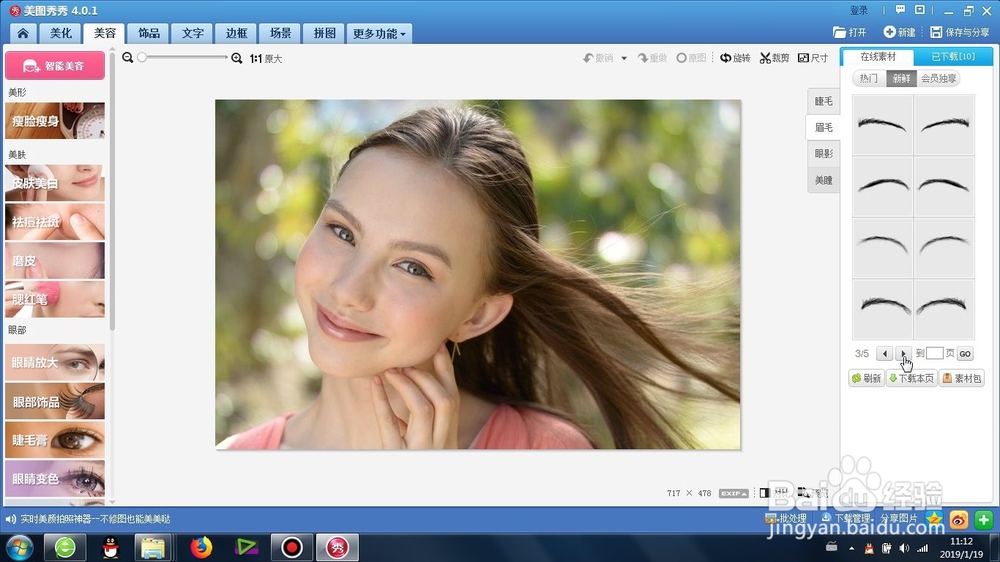Click the zoom out magnifier icon

click(128, 57)
